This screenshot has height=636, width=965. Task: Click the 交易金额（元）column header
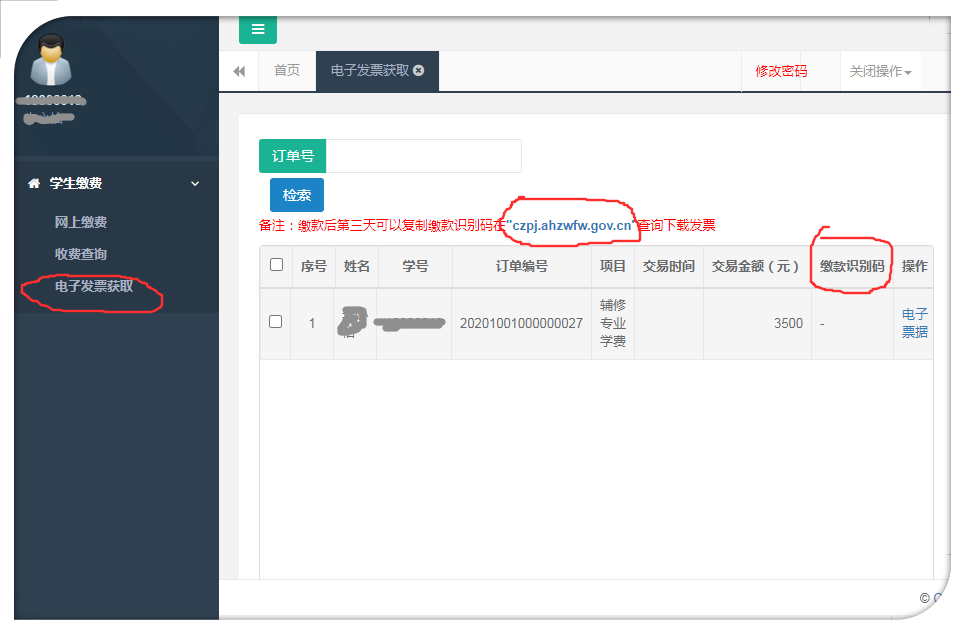[x=756, y=267]
